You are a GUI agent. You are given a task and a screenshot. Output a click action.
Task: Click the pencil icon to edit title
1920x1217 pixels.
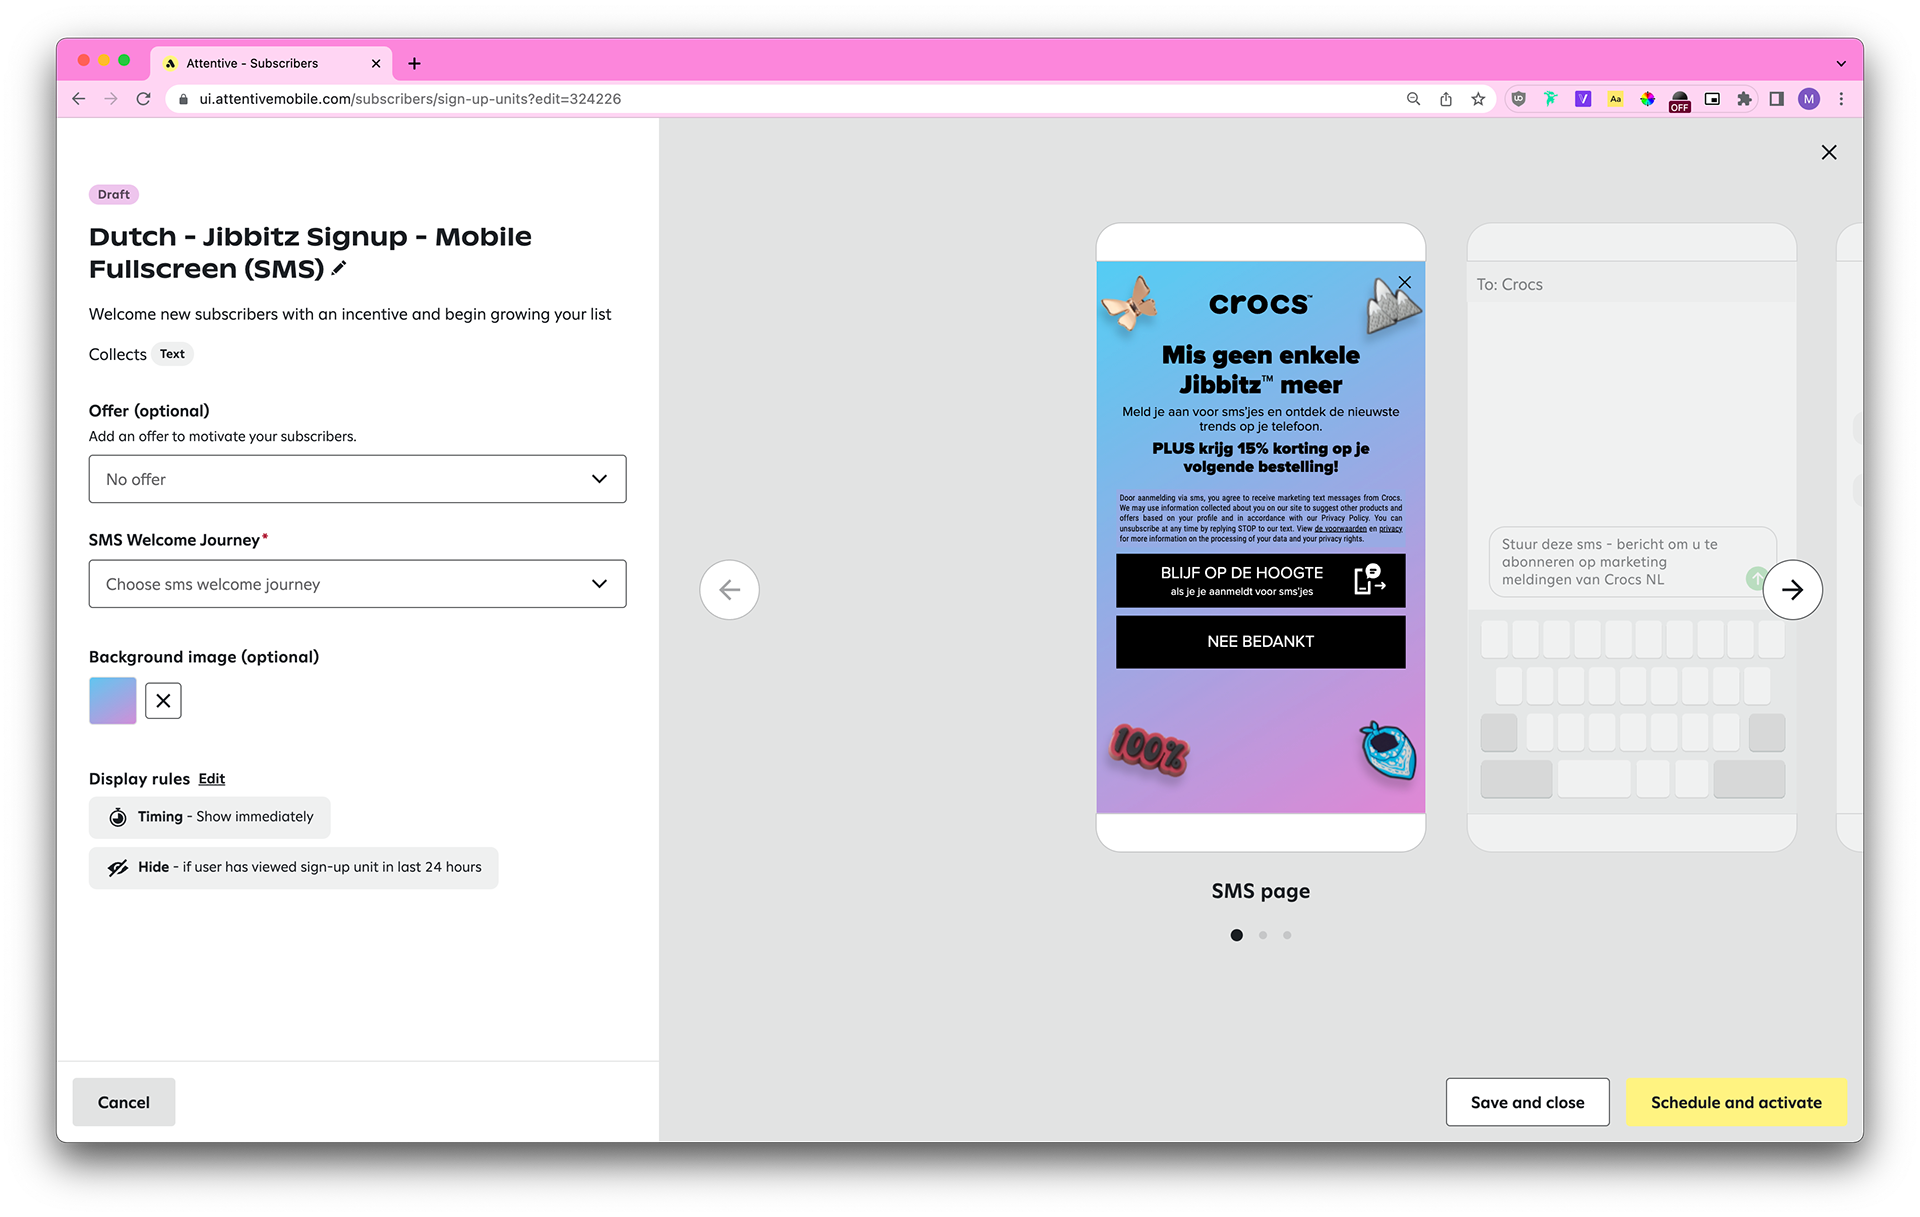pyautogui.click(x=339, y=268)
